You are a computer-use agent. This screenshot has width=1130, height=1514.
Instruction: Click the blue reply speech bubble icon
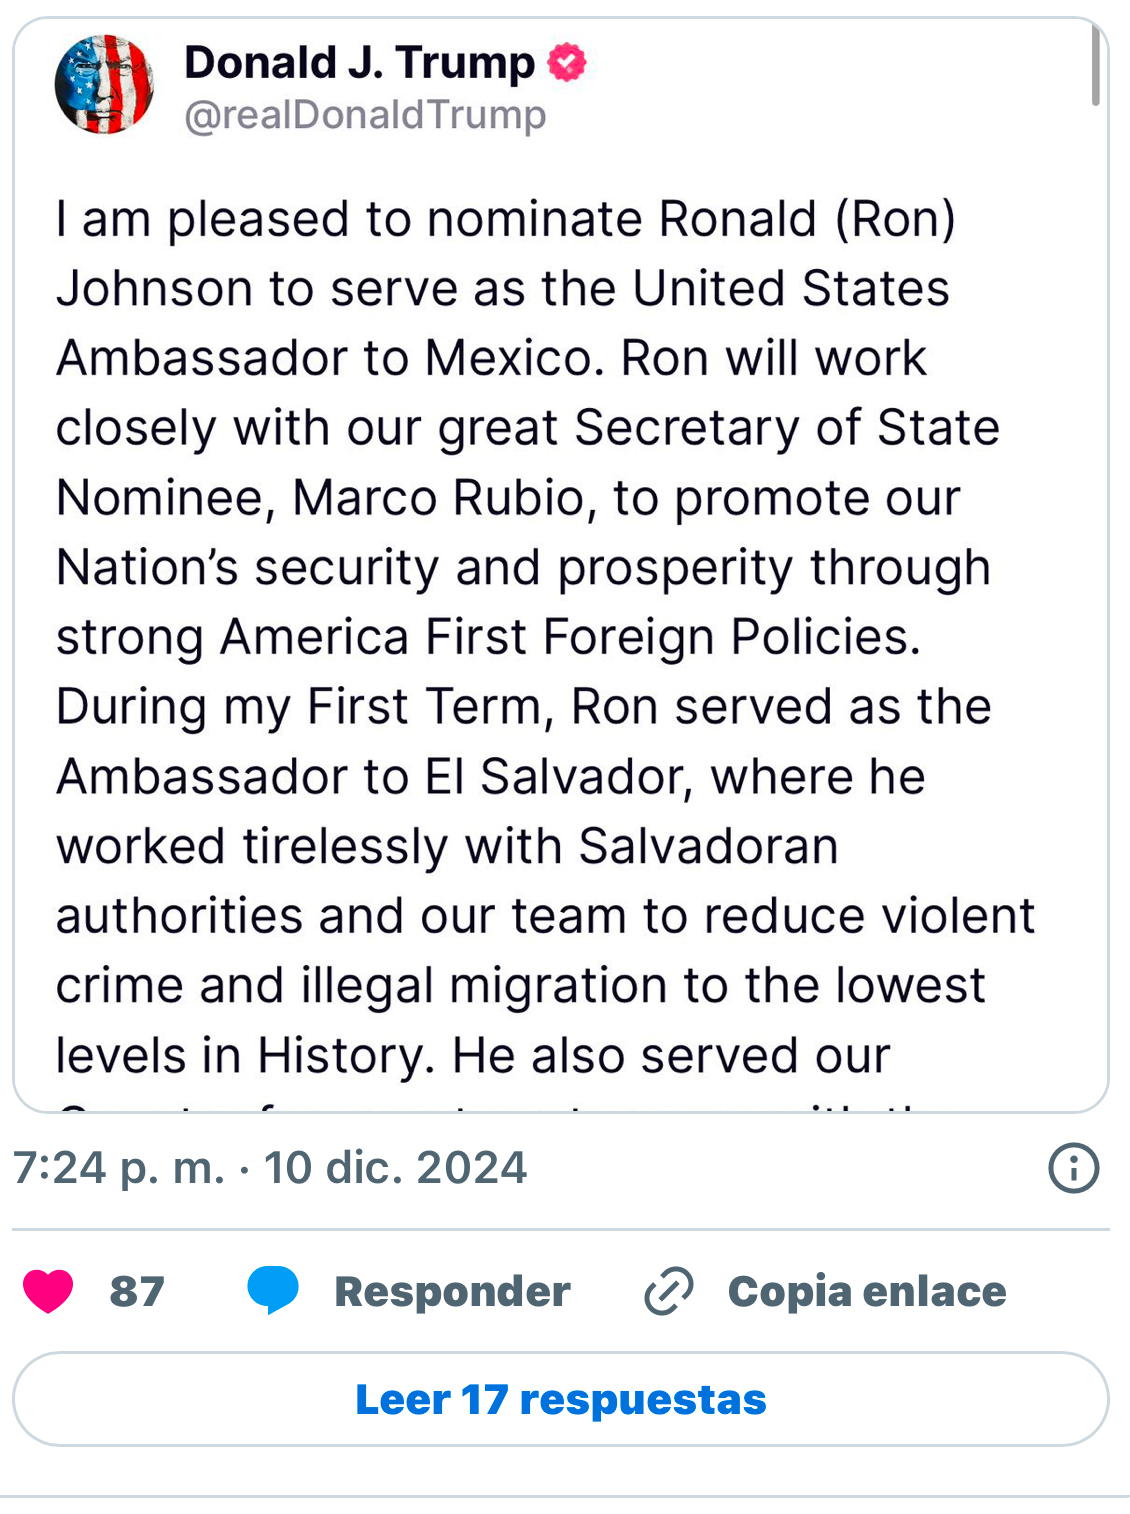pyautogui.click(x=273, y=1289)
